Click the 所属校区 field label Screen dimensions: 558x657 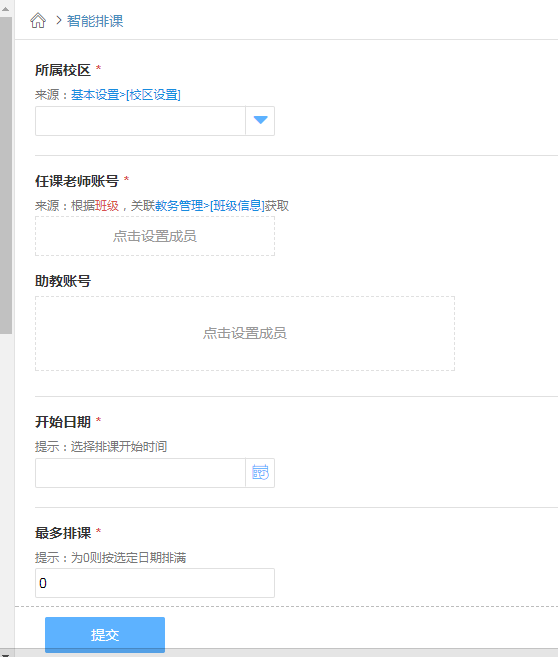click(63, 70)
